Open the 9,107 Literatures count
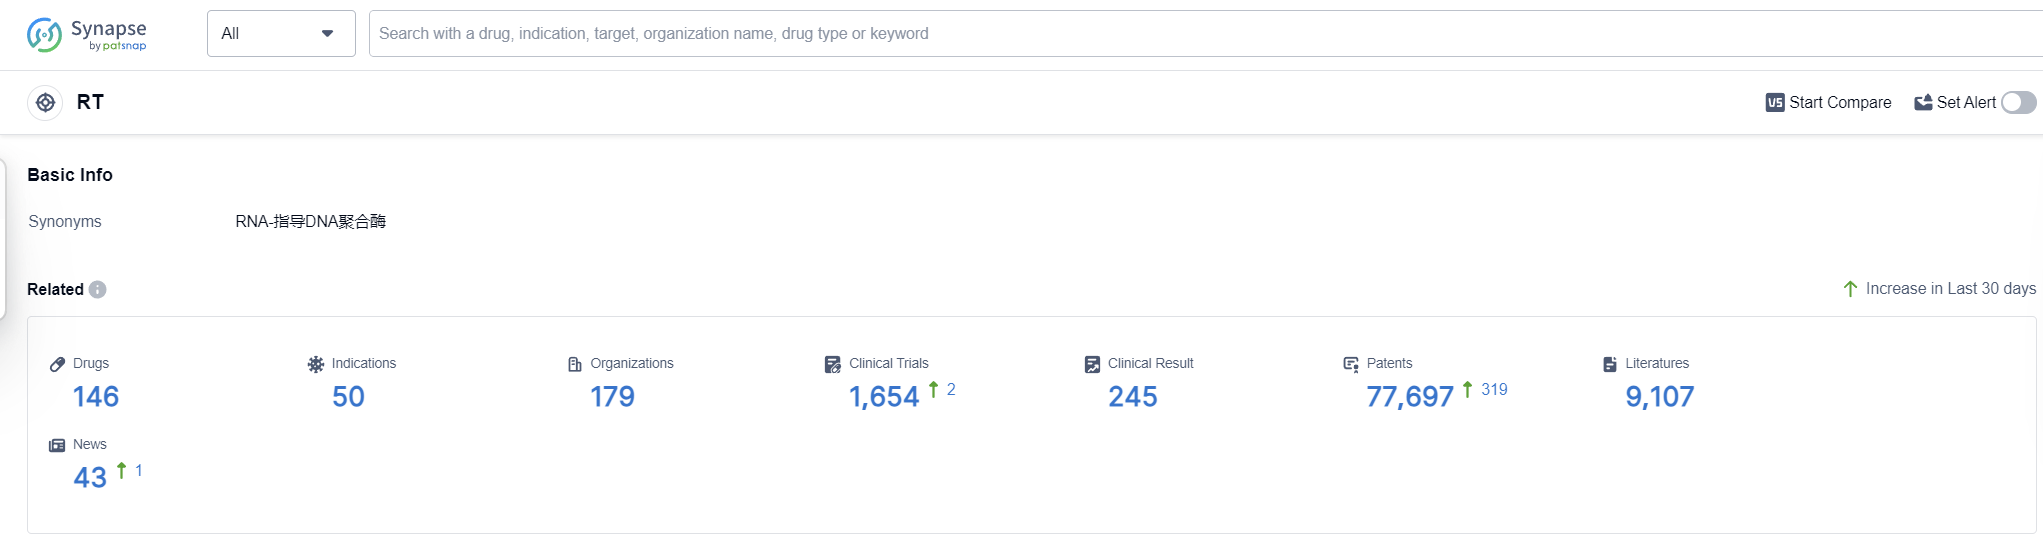2043x542 pixels. [1659, 397]
